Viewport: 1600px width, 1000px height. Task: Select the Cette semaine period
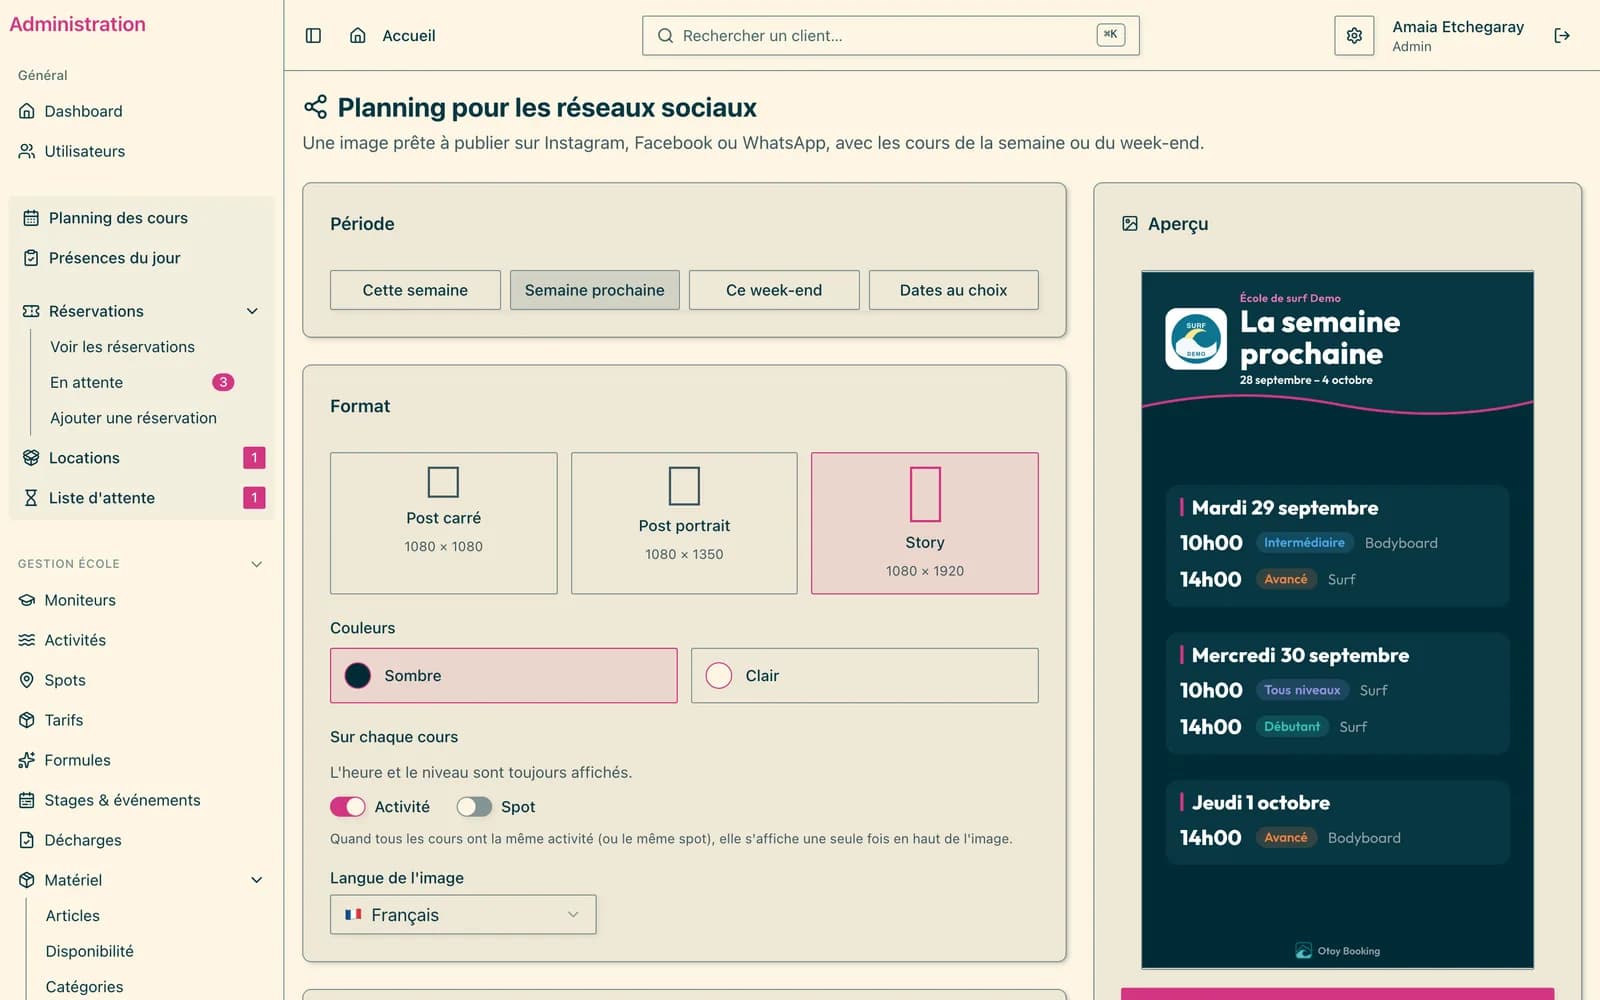[415, 290]
